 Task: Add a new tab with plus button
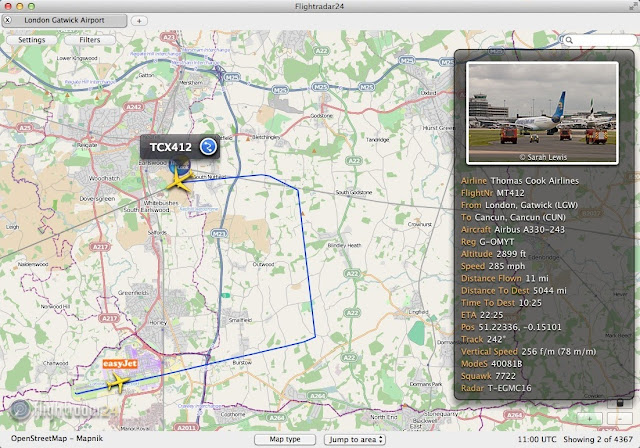139,21
